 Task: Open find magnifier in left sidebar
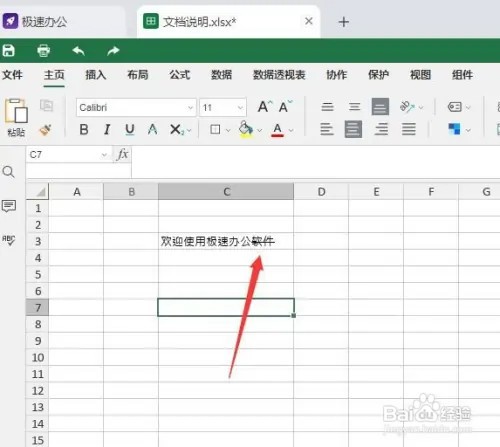point(8,172)
